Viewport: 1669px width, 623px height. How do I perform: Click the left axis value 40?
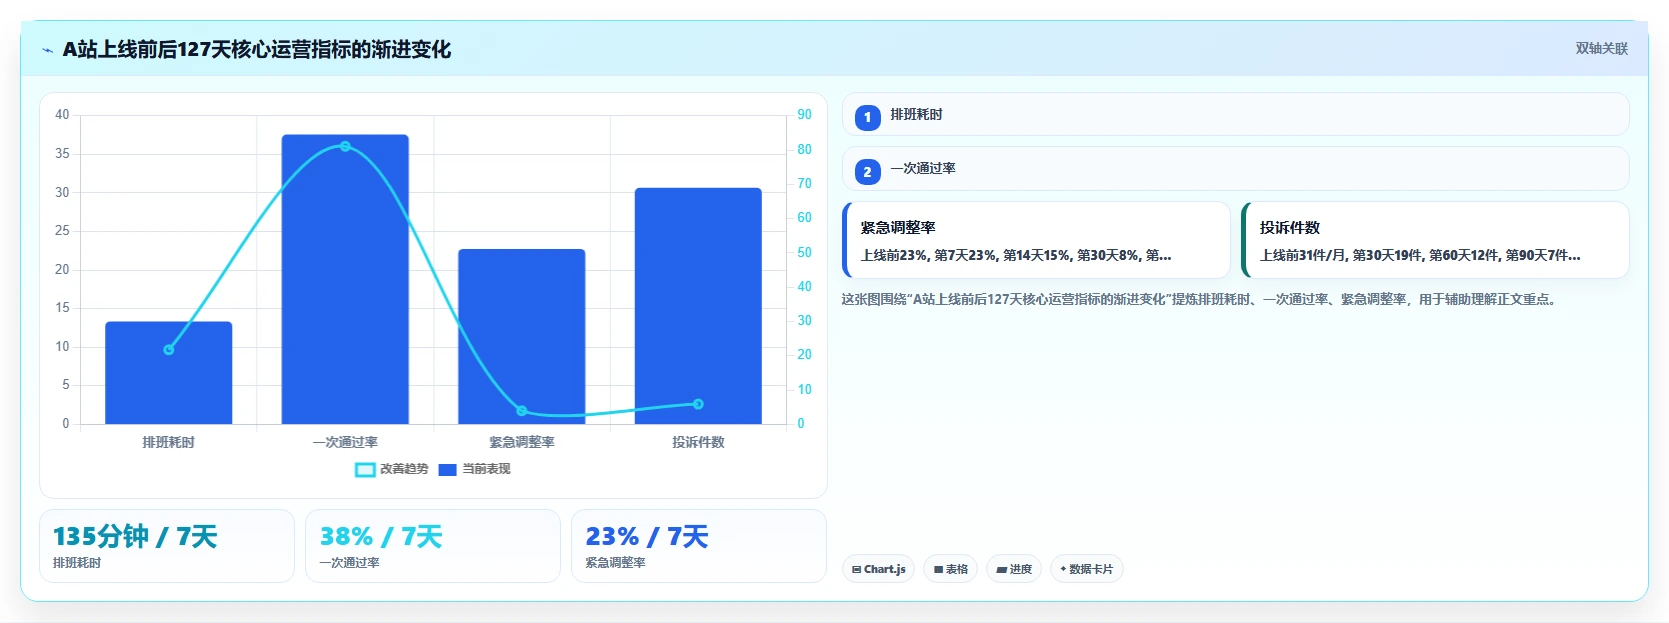pos(62,115)
